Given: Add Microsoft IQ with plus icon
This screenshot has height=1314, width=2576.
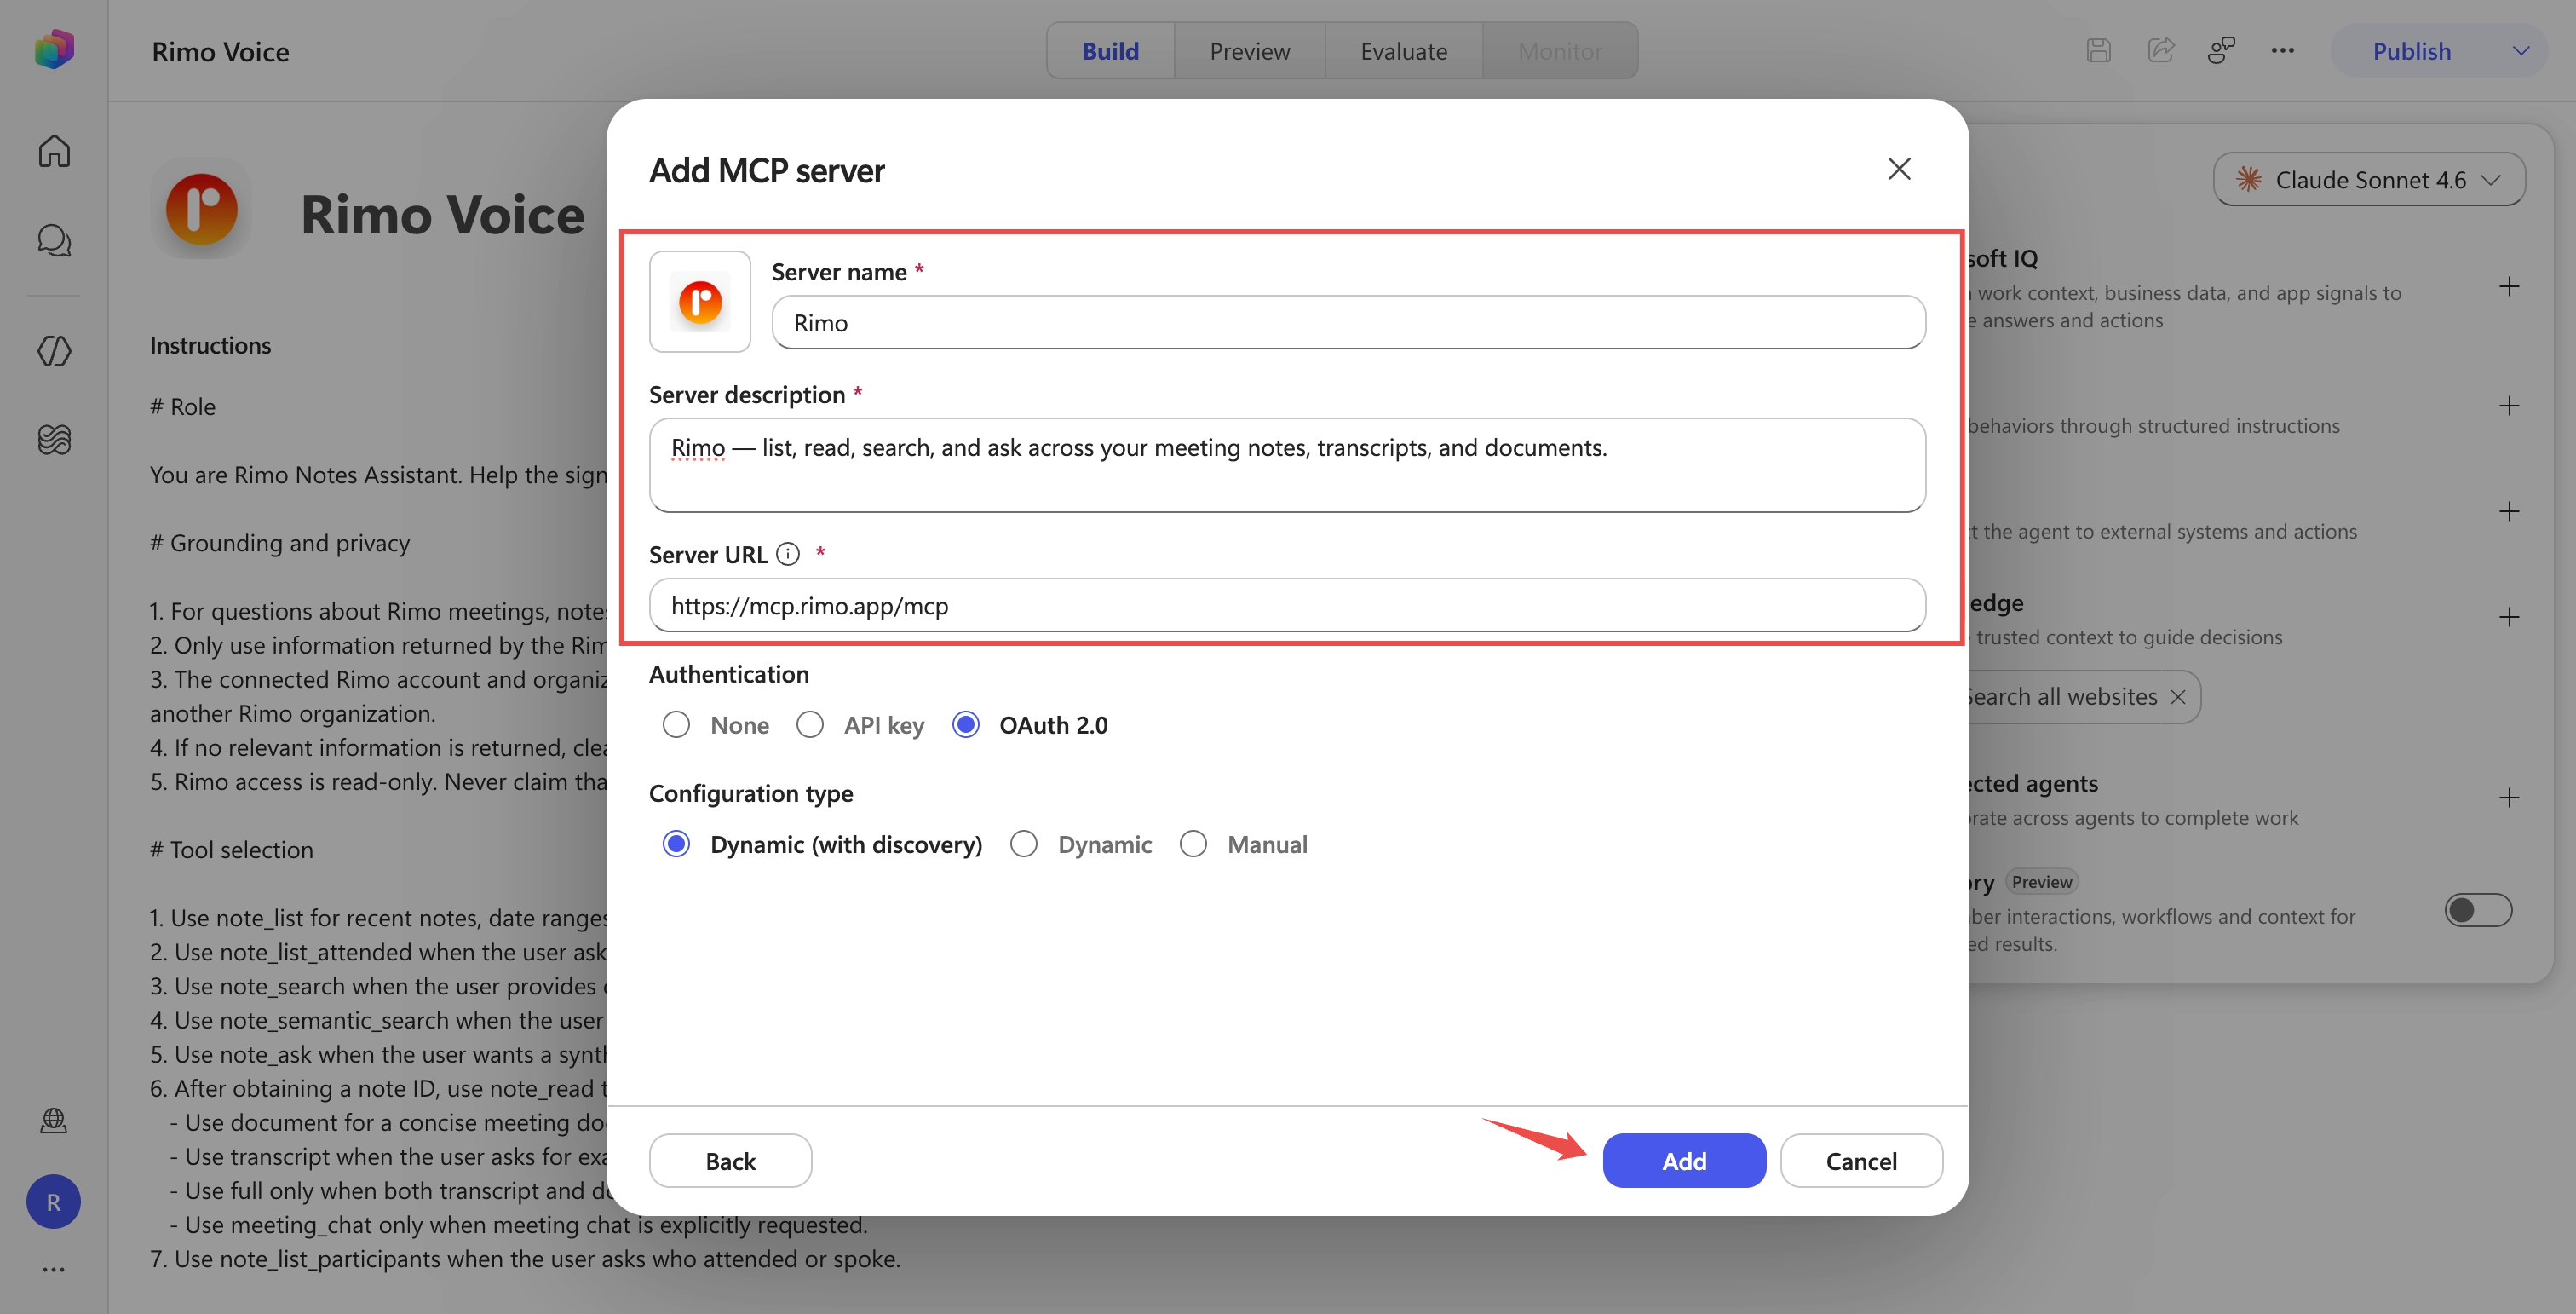Looking at the screenshot, I should pos(2509,288).
